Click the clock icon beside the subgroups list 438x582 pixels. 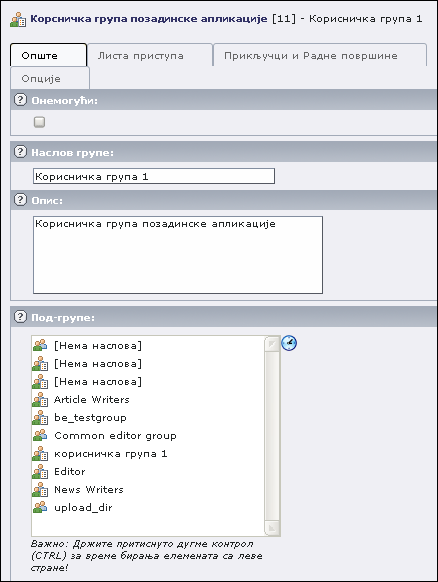pyautogui.click(x=289, y=343)
